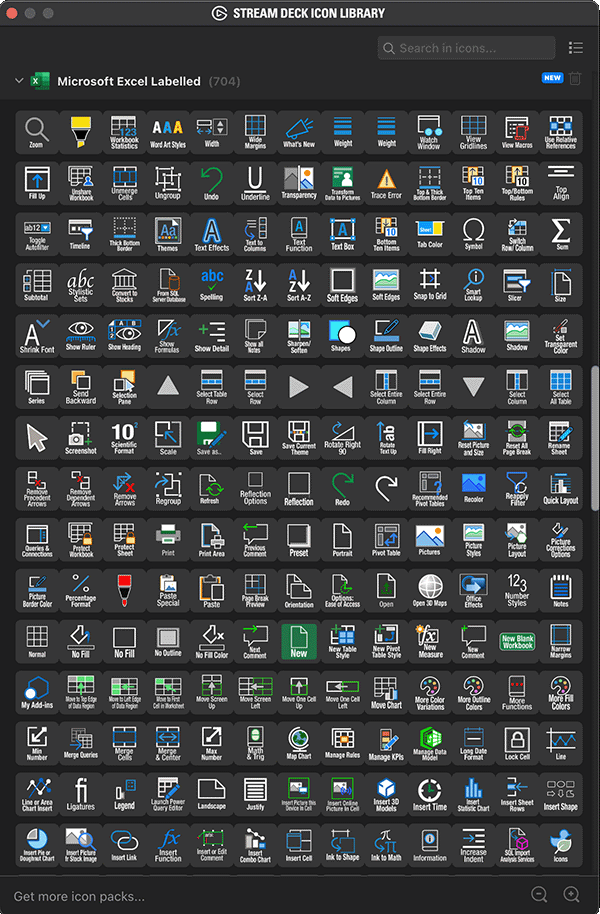Select the Zoom icon
Image resolution: width=600 pixels, height=914 pixels.
coord(37,132)
